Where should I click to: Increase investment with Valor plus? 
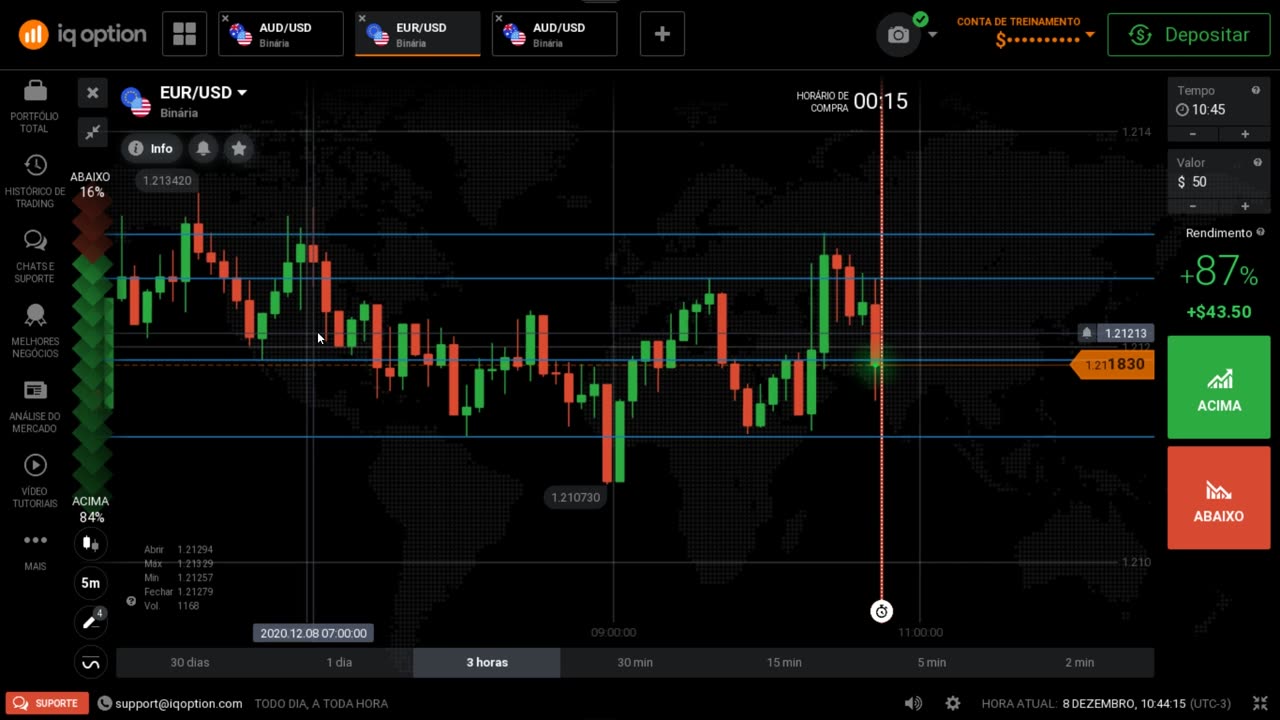(x=1245, y=206)
